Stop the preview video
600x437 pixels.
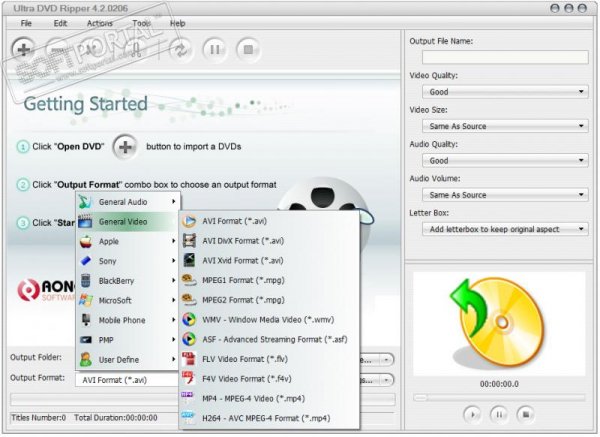[526, 414]
